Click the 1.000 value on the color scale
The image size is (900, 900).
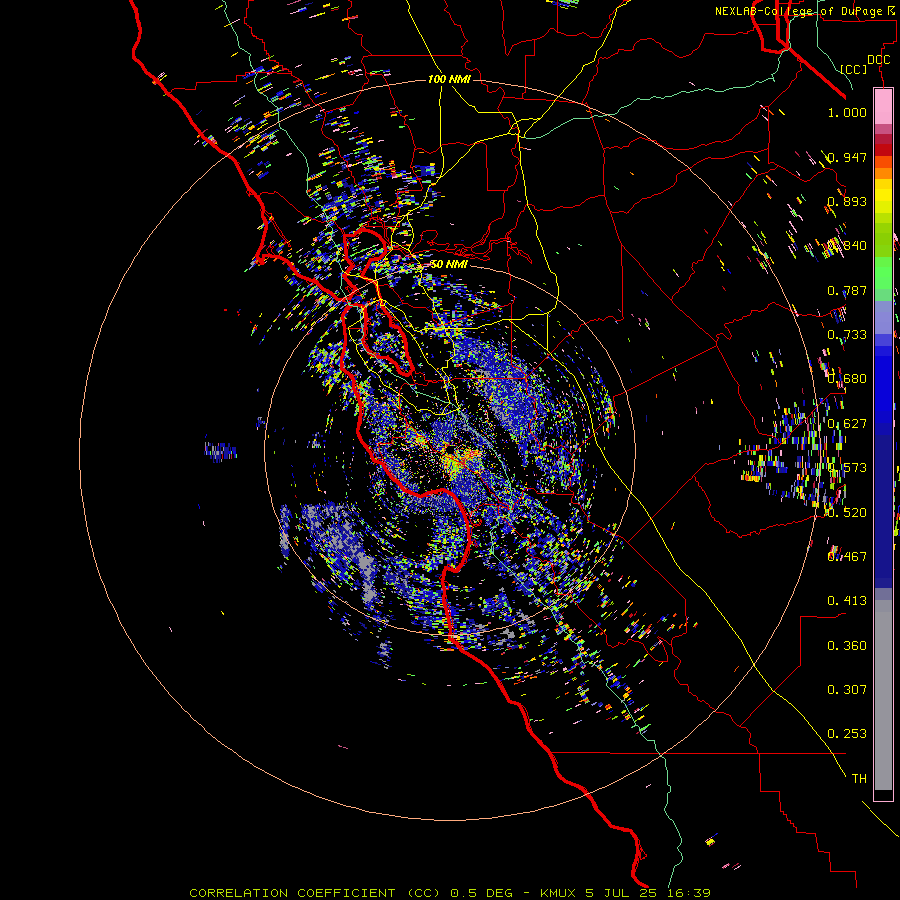click(847, 112)
